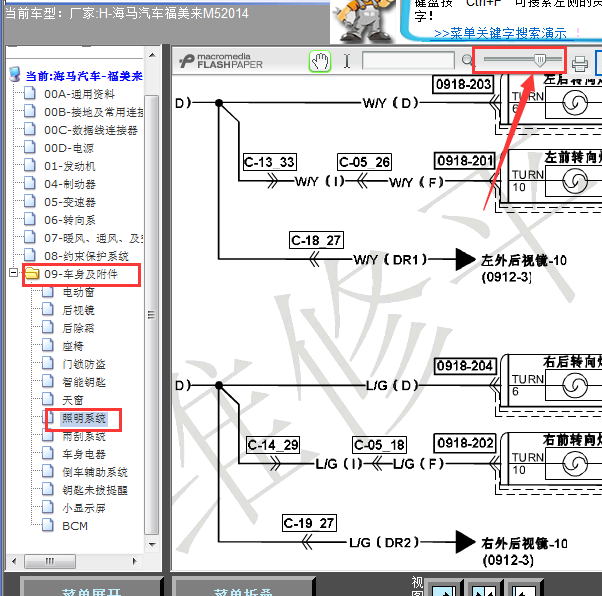The height and width of the screenshot is (596, 602).
Task: Click the magnifier find icon
Action: [467, 60]
